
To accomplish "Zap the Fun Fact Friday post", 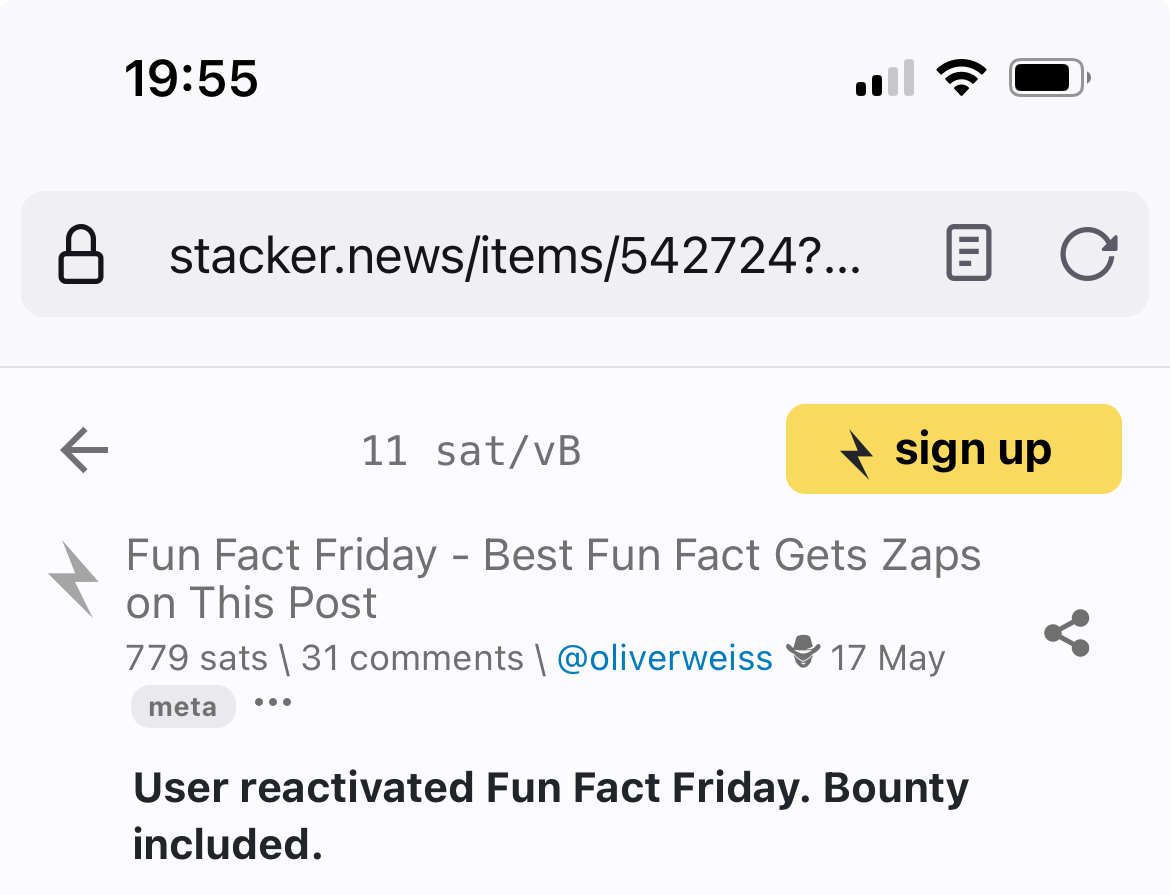I will 75,578.
